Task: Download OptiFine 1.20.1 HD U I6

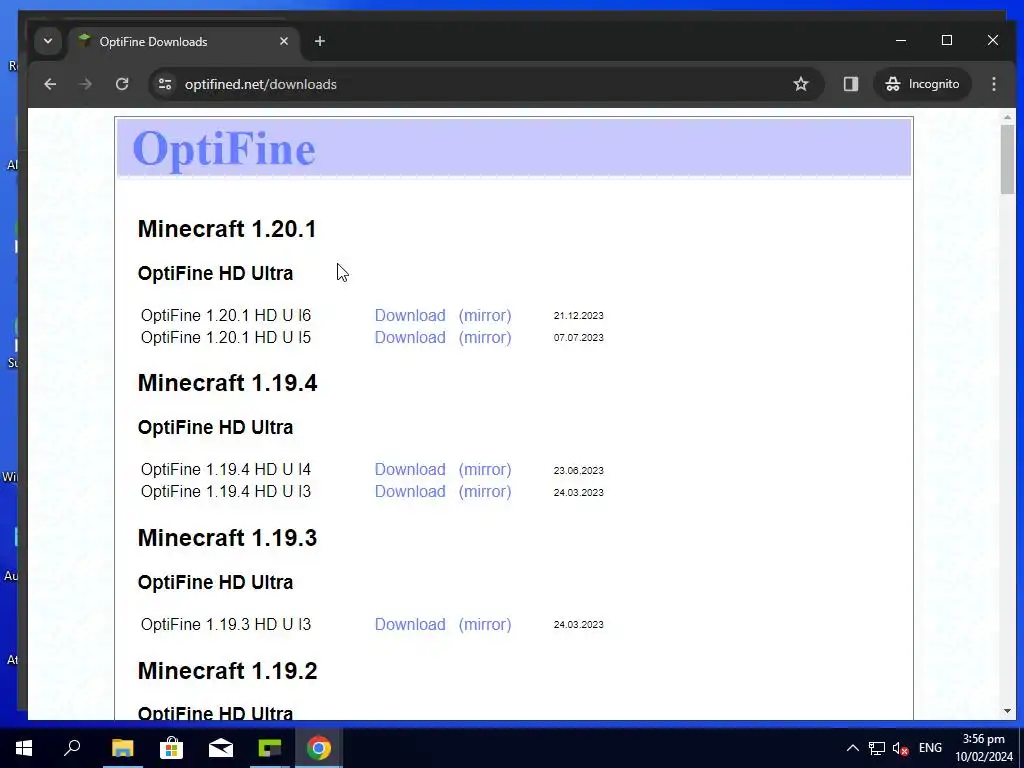Action: pos(410,315)
